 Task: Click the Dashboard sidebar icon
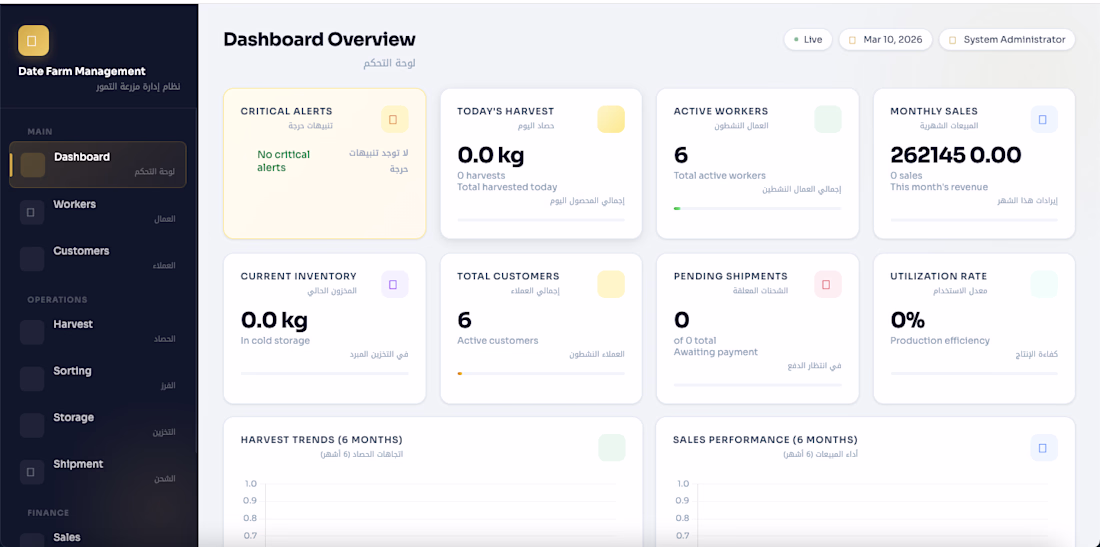(32, 165)
